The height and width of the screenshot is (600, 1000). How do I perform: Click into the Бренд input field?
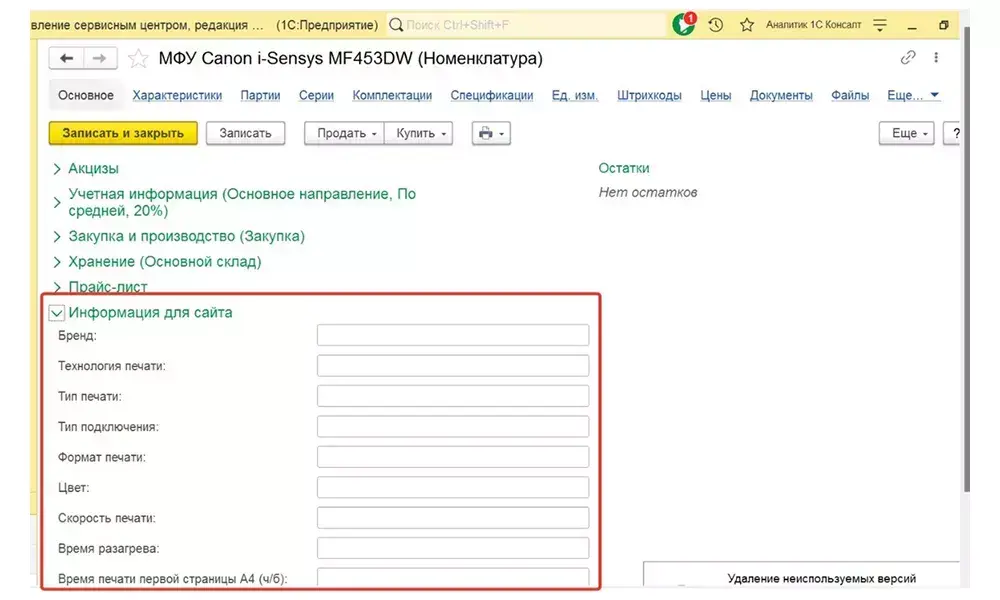[x=452, y=335]
